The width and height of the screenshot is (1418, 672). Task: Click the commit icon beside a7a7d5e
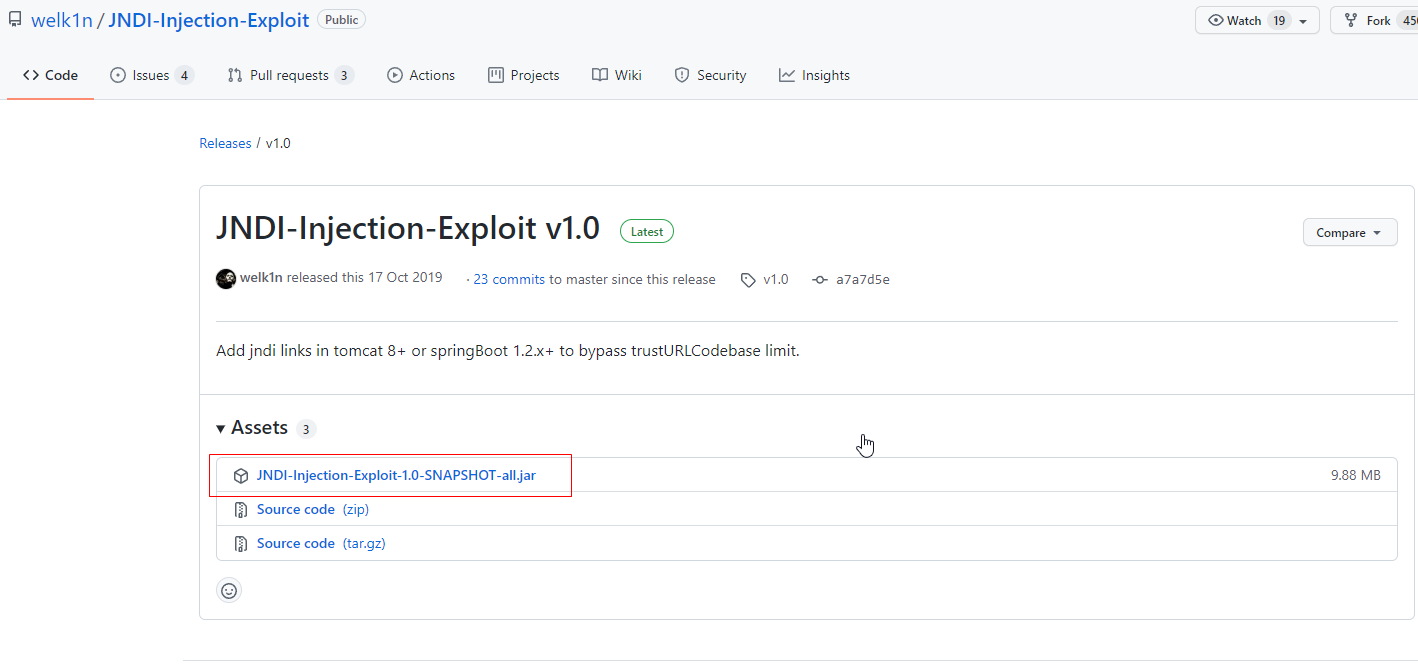click(820, 280)
